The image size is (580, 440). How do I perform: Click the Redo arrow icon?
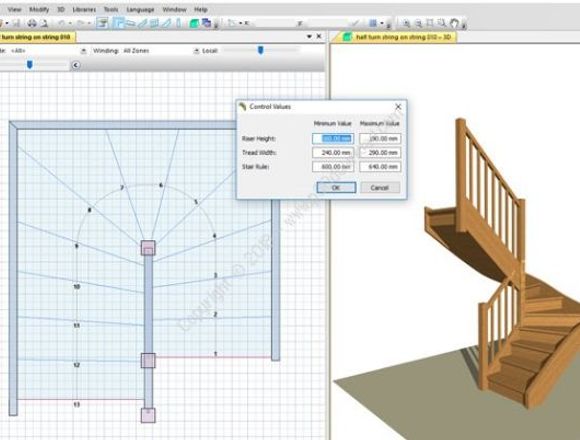point(81,23)
